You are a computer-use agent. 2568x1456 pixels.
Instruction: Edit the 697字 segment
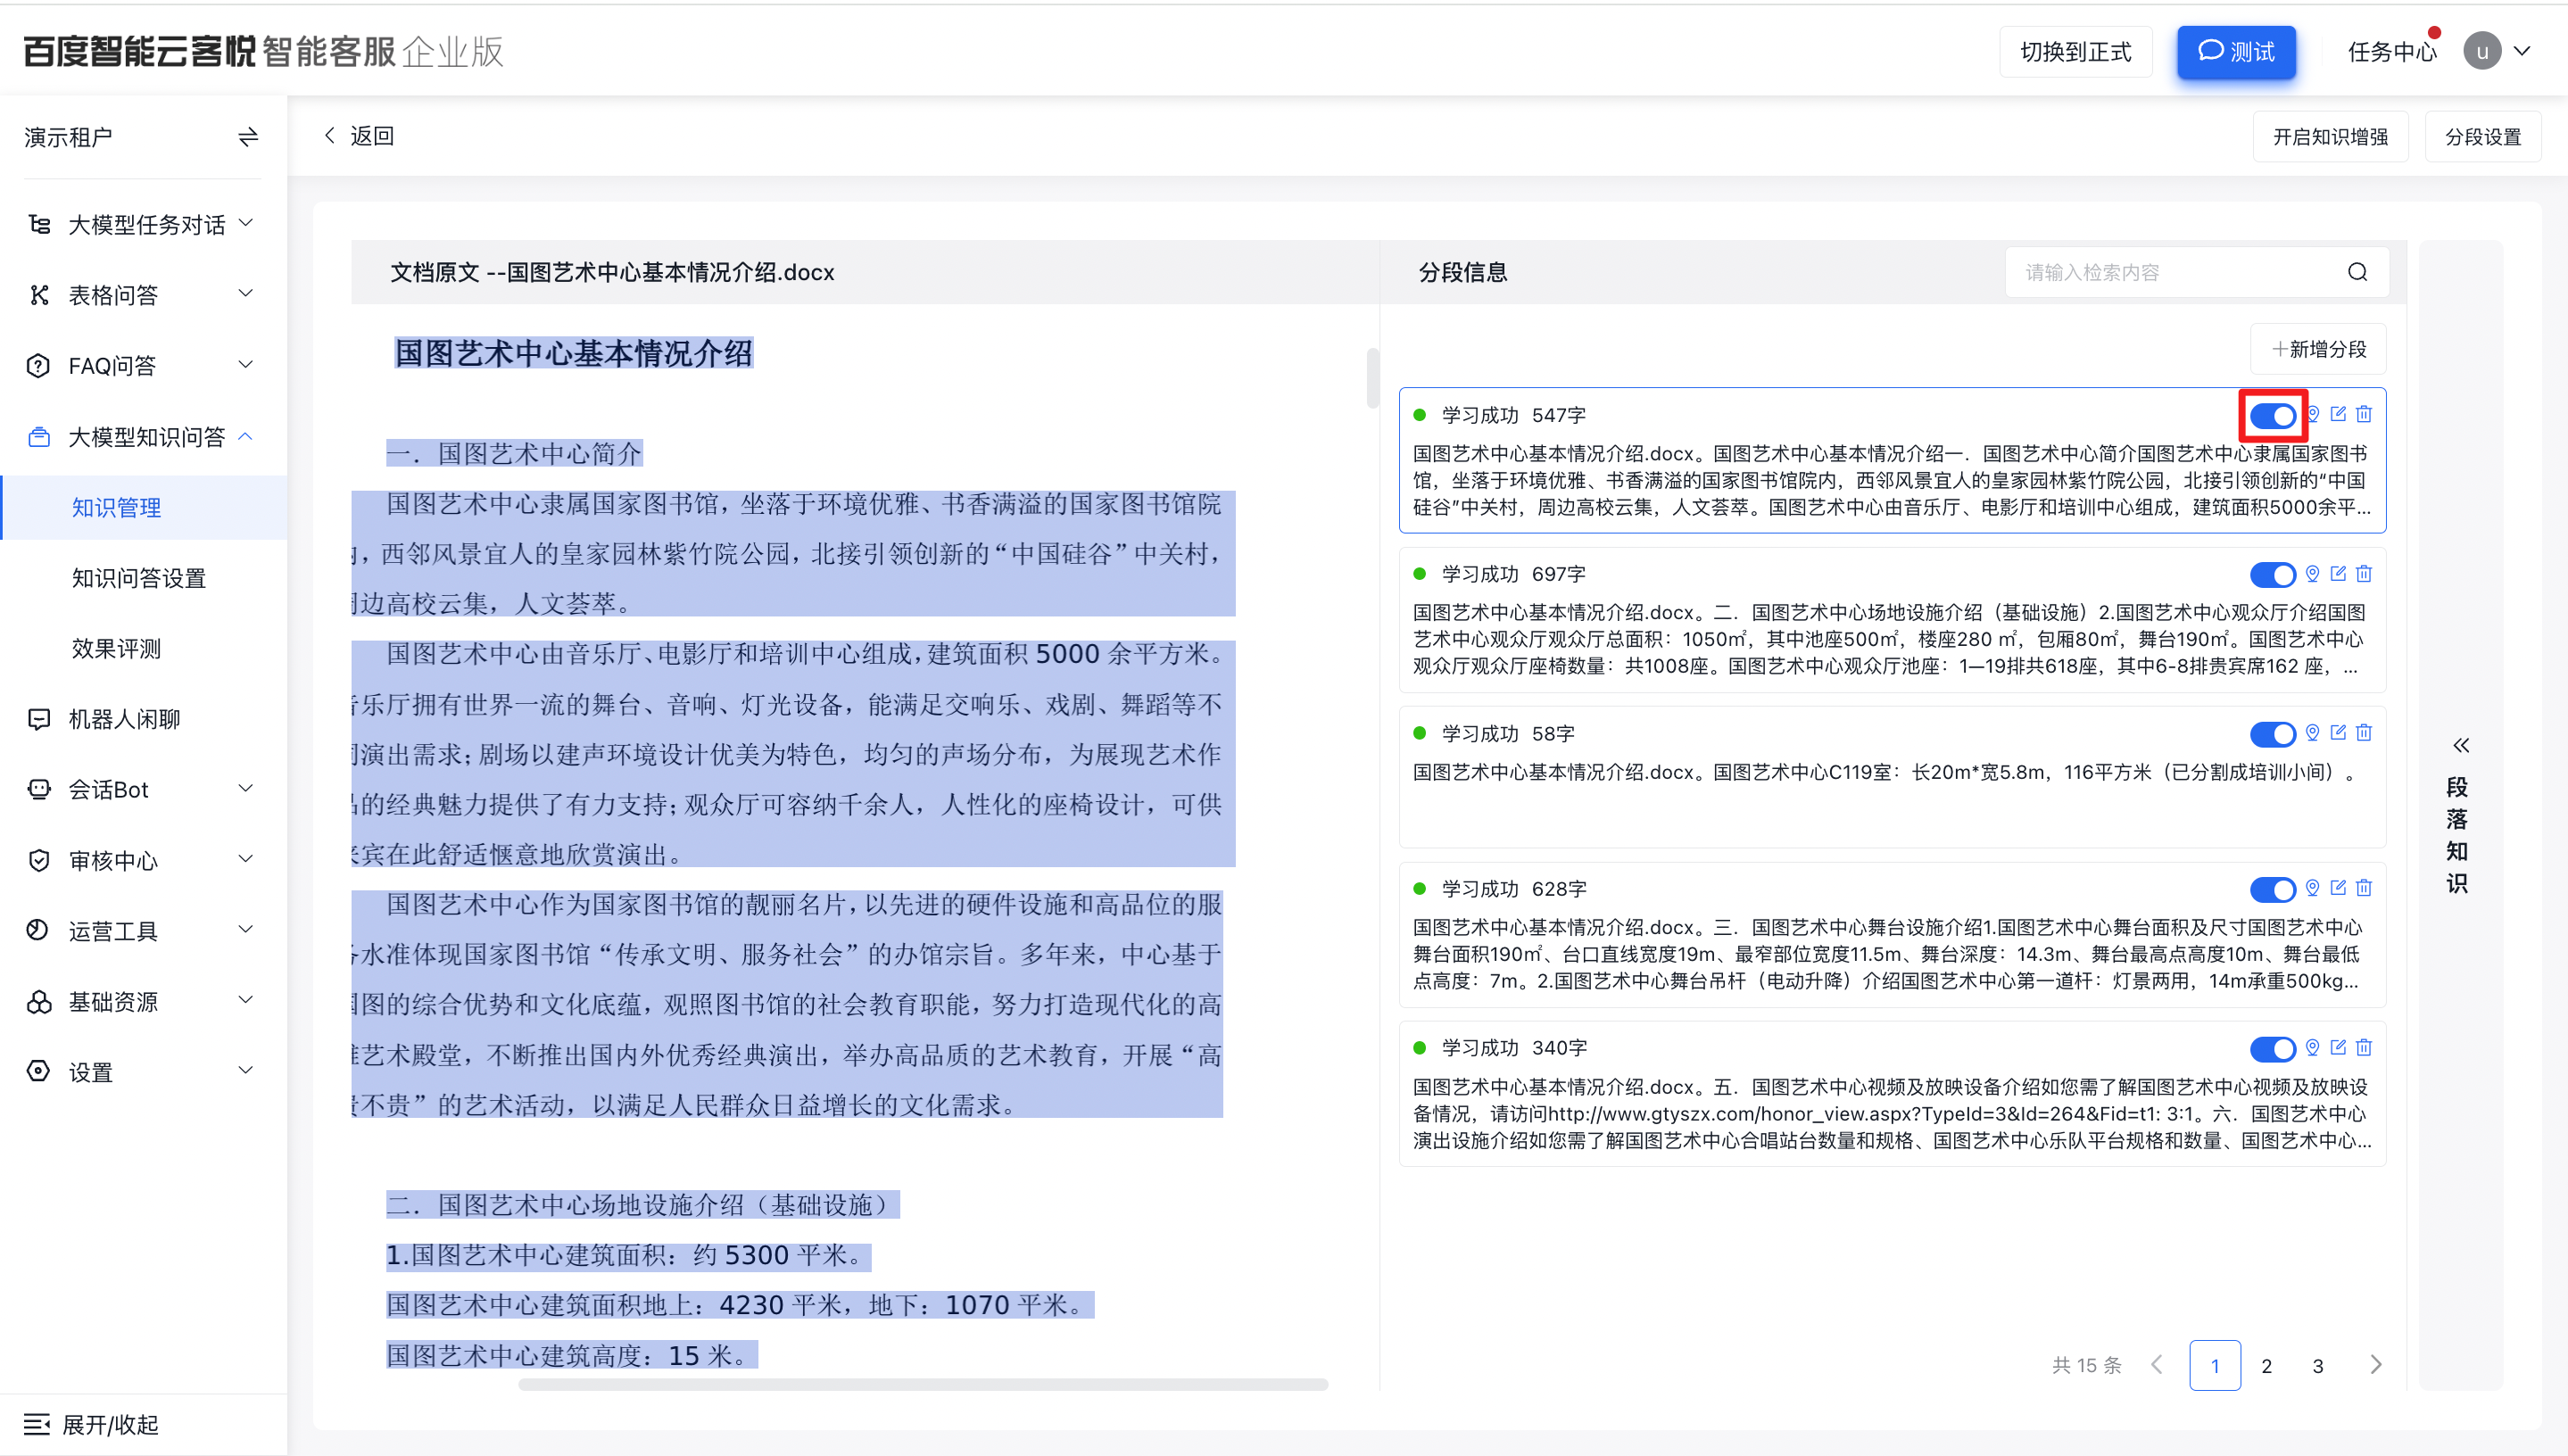(2338, 573)
